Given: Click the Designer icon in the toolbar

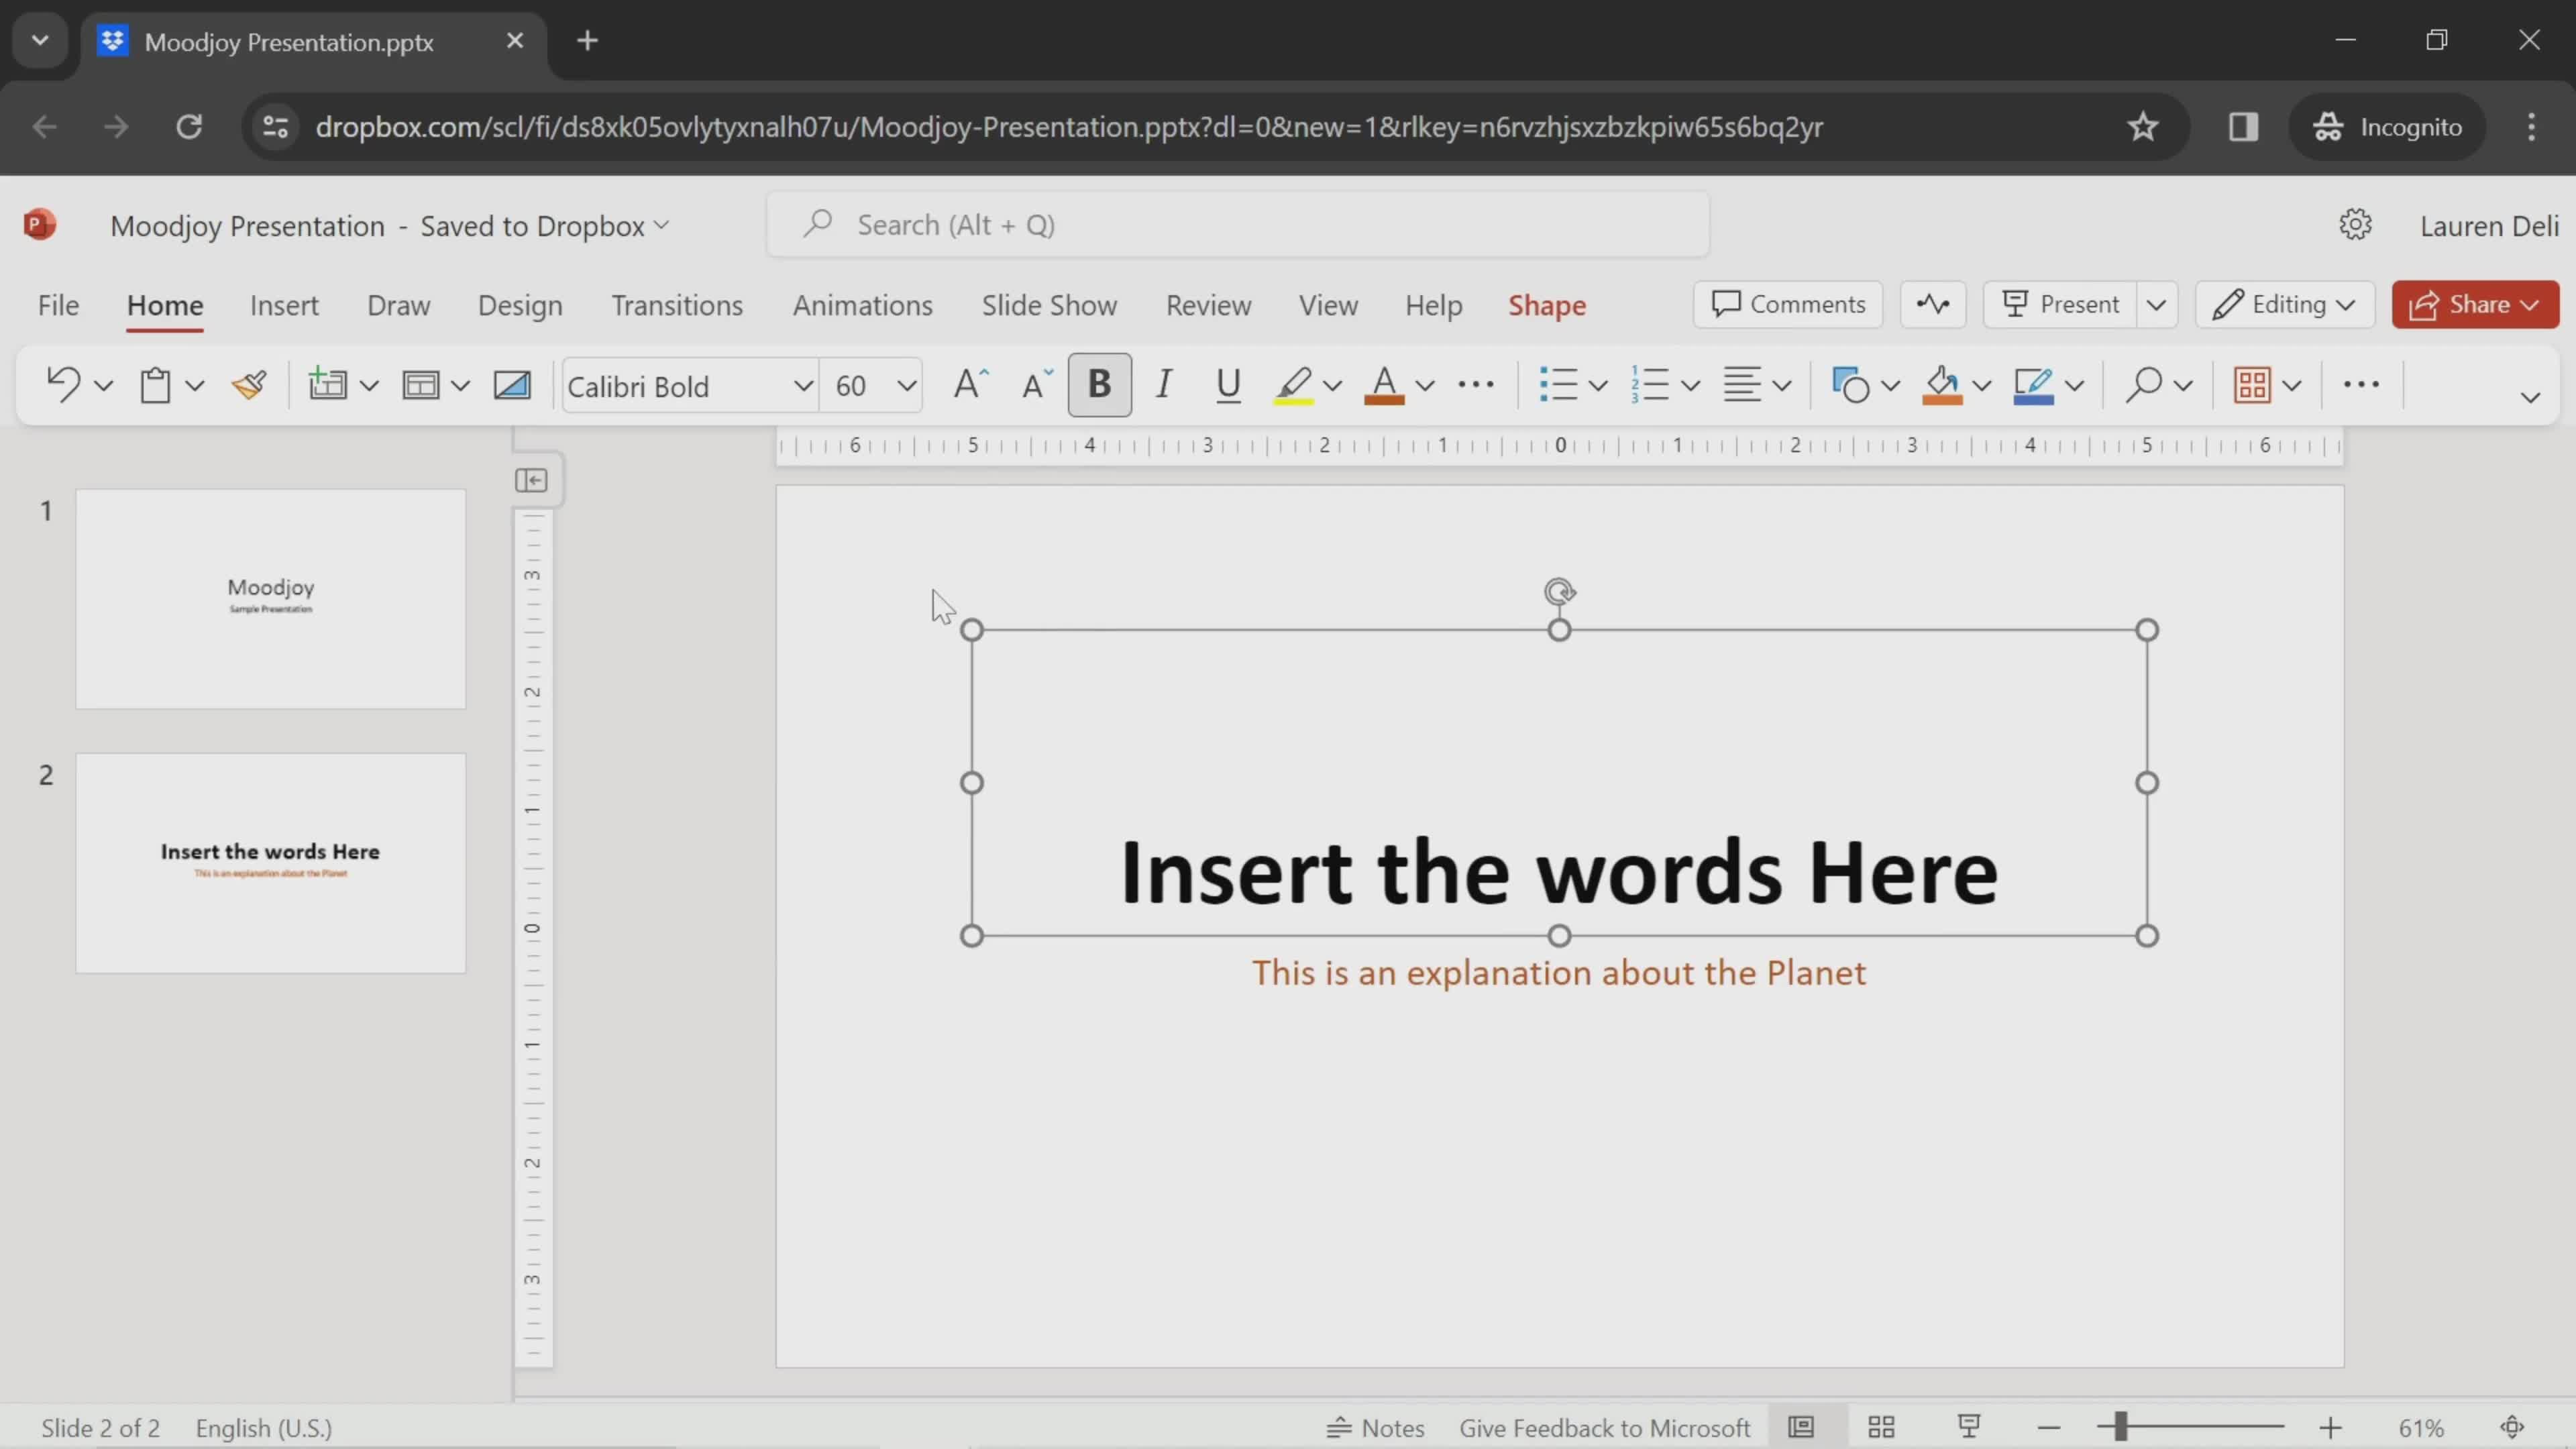Looking at the screenshot, I should [x=512, y=385].
